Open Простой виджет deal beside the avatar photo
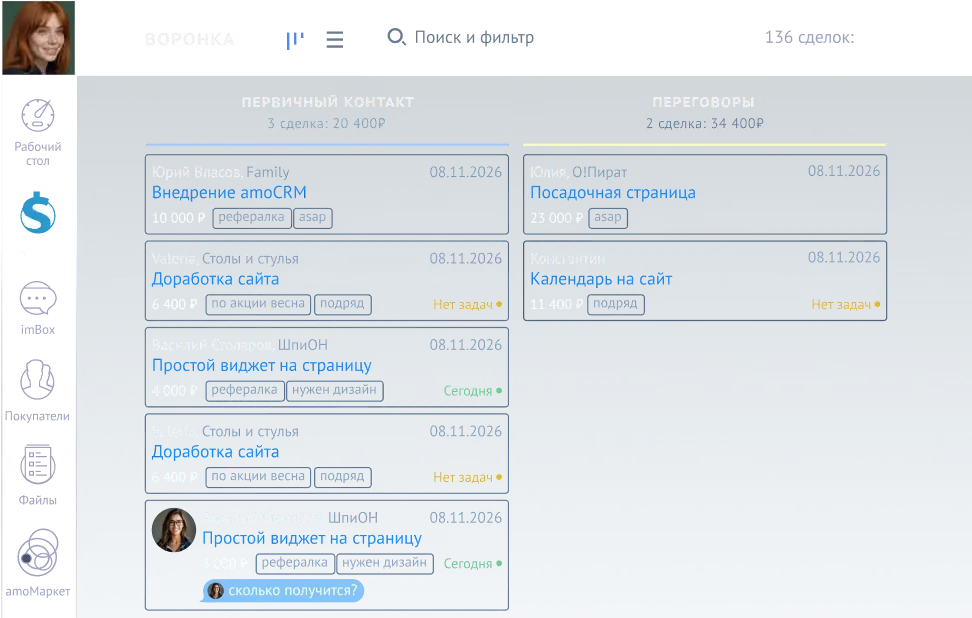 click(312, 538)
